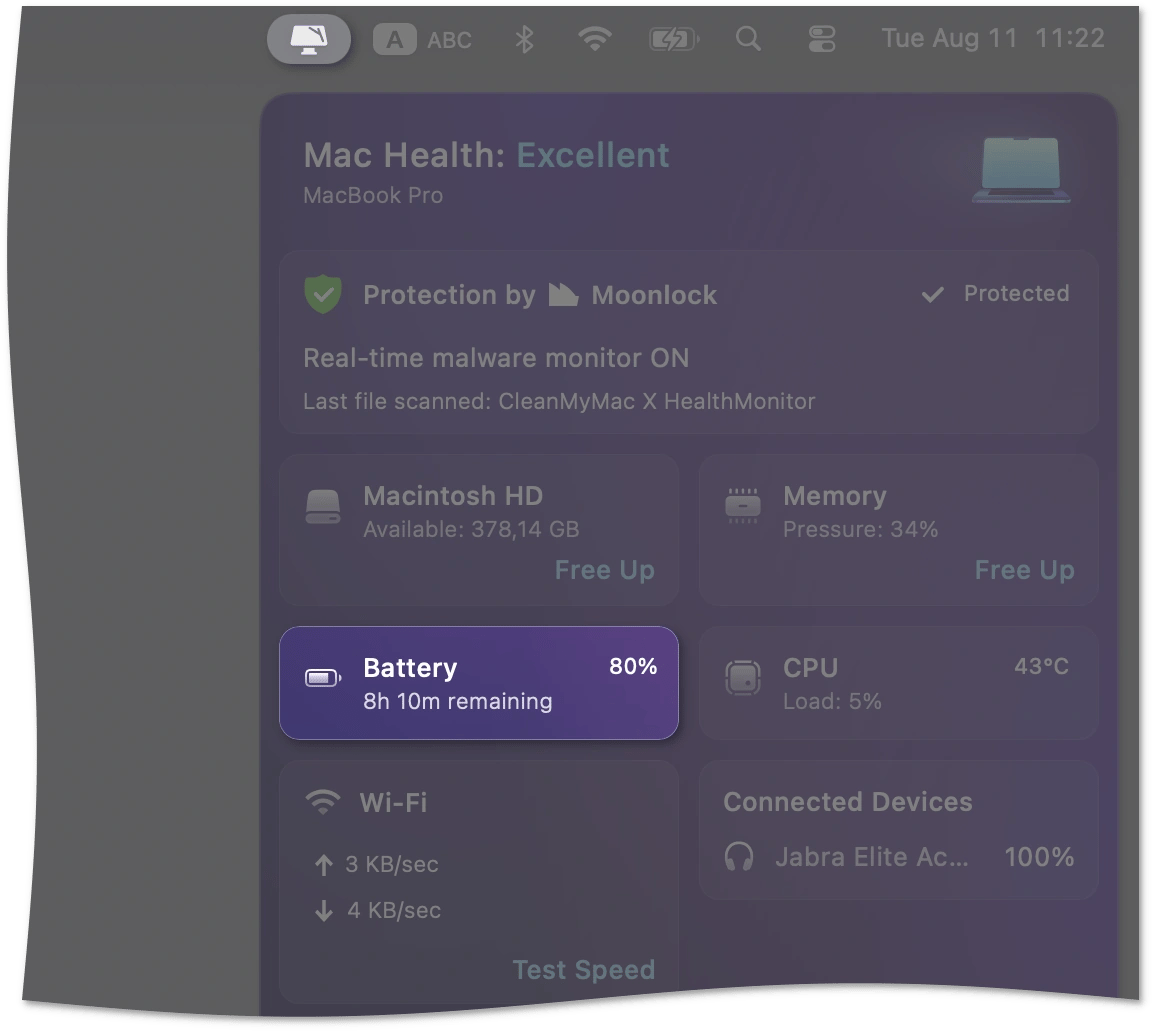1152x1031 pixels.
Task: Click the Wi-Fi upload arrow icon
Action: pyautogui.click(x=323, y=865)
